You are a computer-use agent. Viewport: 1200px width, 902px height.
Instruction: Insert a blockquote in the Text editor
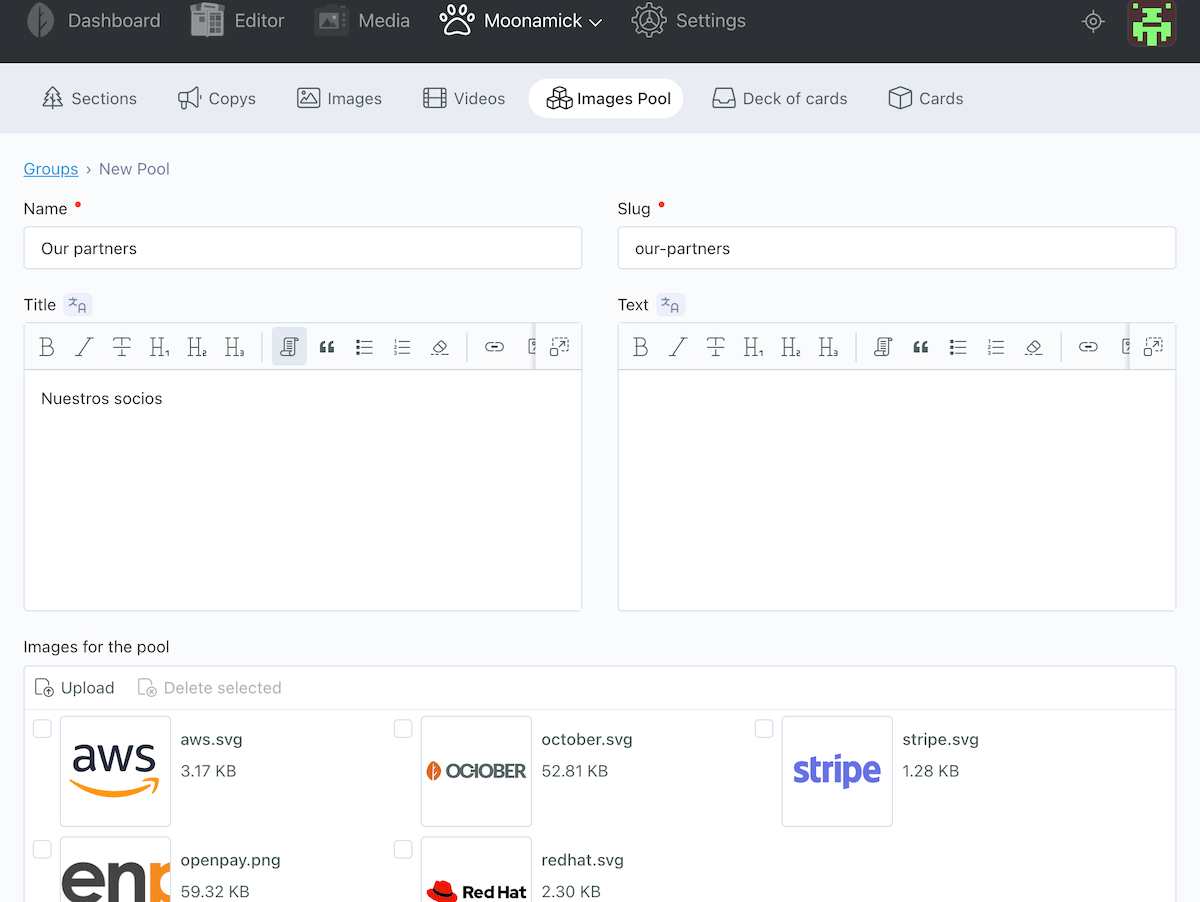(x=921, y=347)
